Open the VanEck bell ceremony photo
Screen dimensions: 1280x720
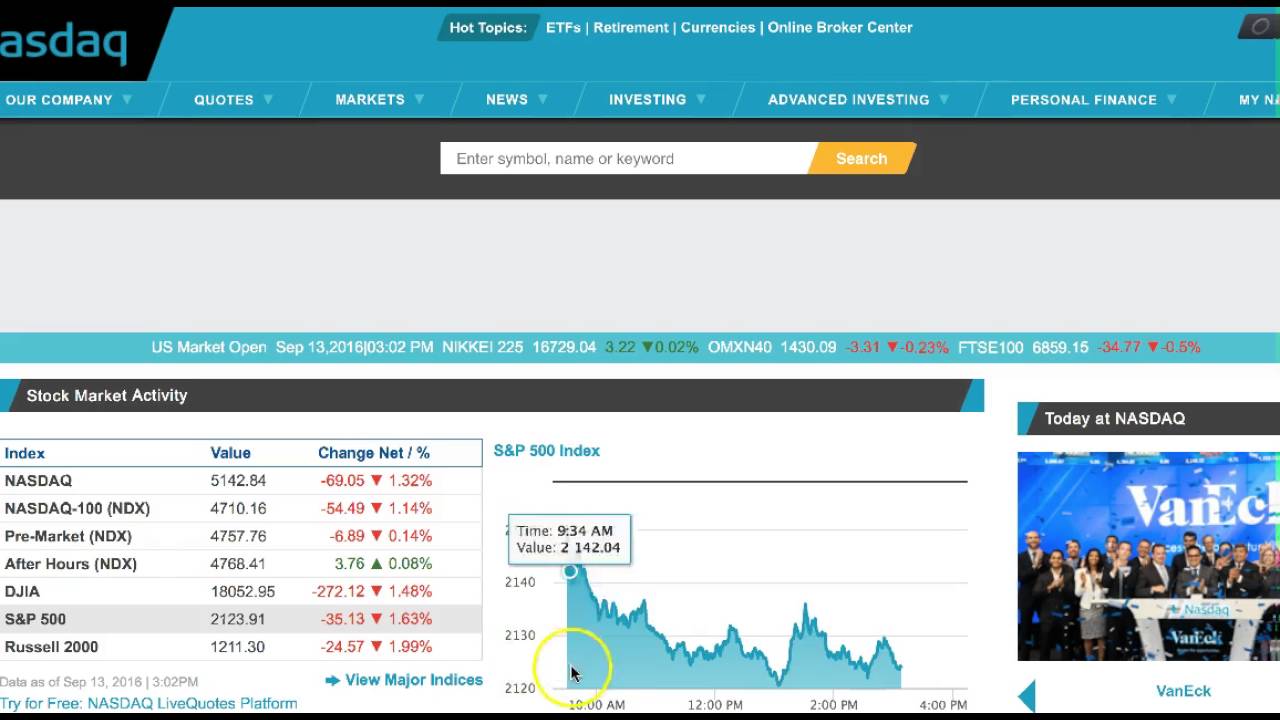click(x=1148, y=556)
